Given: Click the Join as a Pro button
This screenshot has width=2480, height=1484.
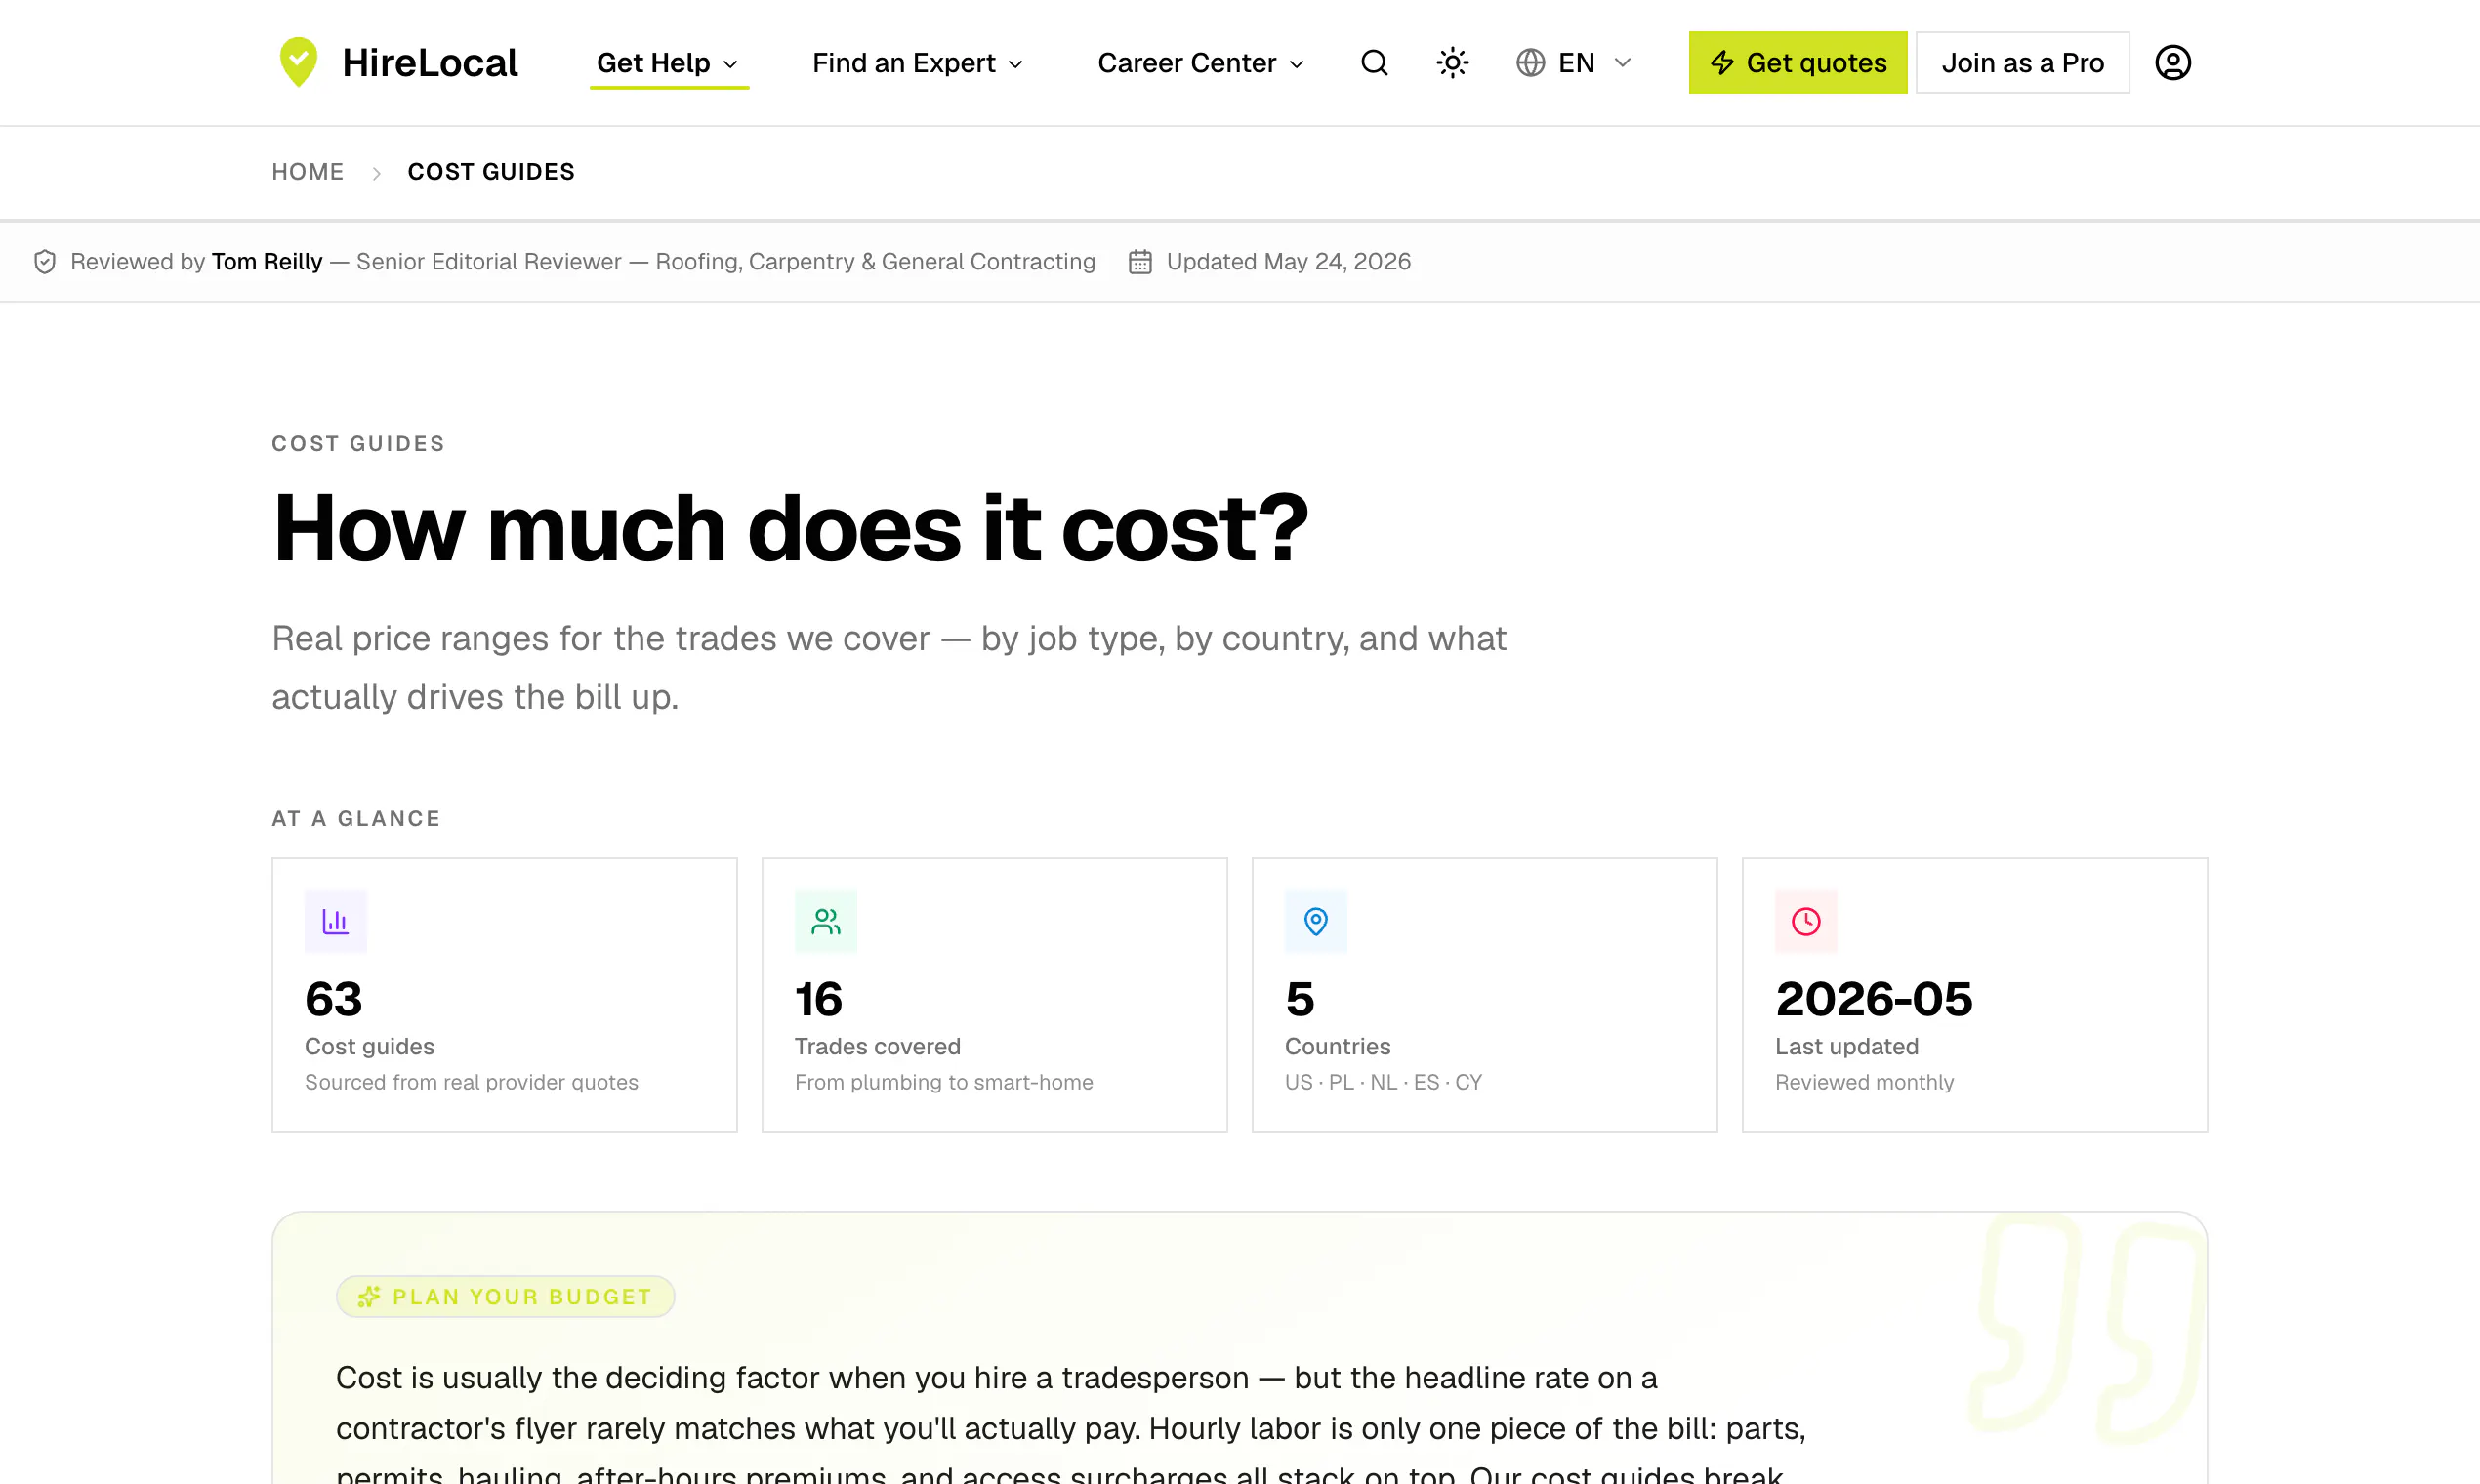Looking at the screenshot, I should coord(2022,63).
